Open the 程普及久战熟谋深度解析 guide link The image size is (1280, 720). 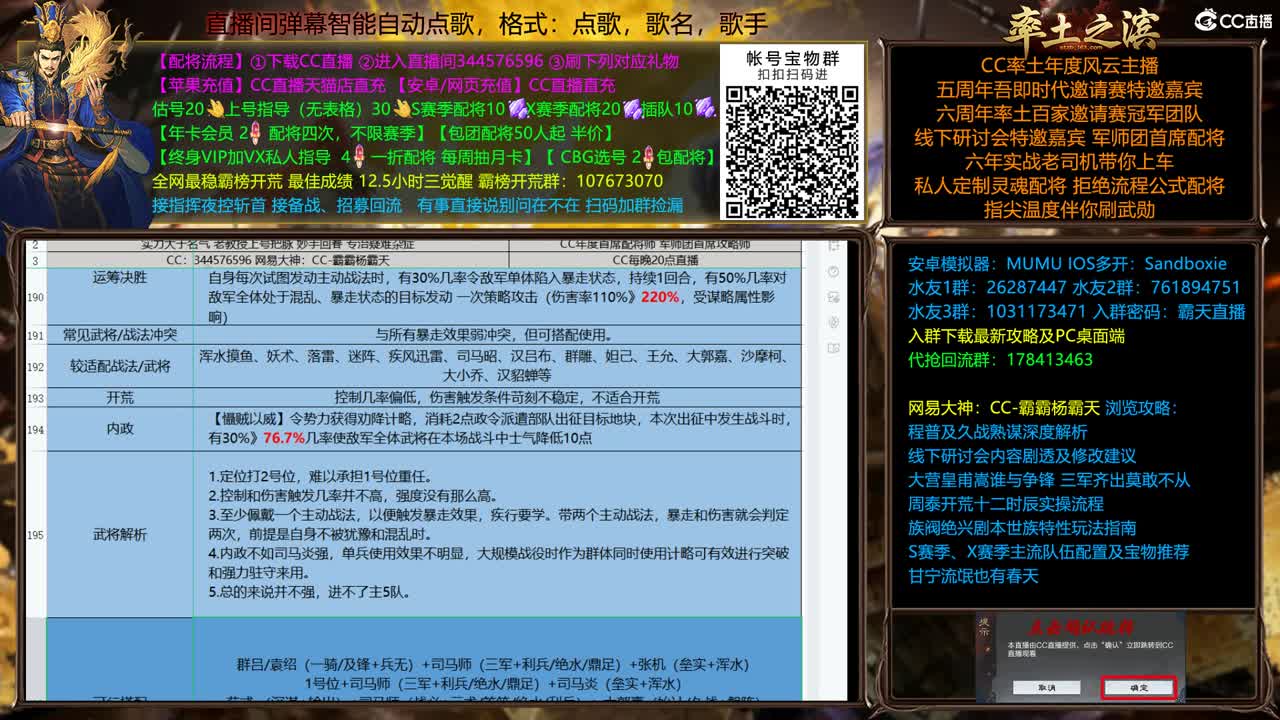point(997,432)
